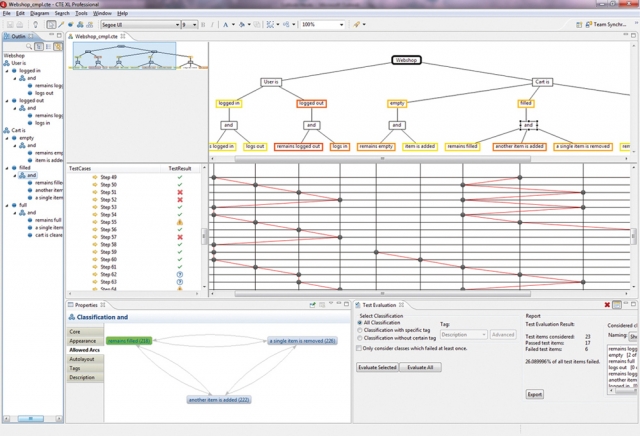Switch Outline to tree view icon

[39, 47]
